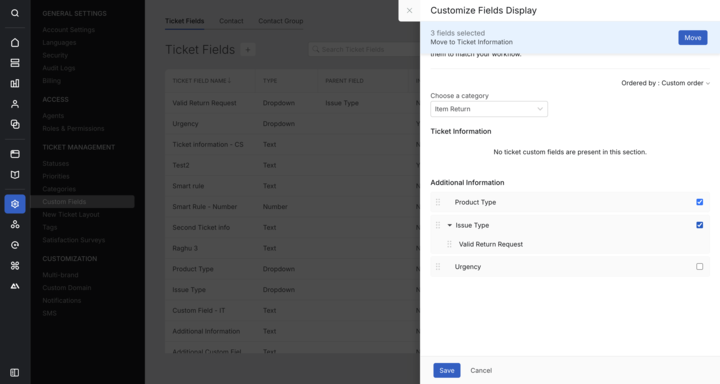Close the Customize Fields Display panel
Viewport: 720px width, 384px height.
click(409, 11)
